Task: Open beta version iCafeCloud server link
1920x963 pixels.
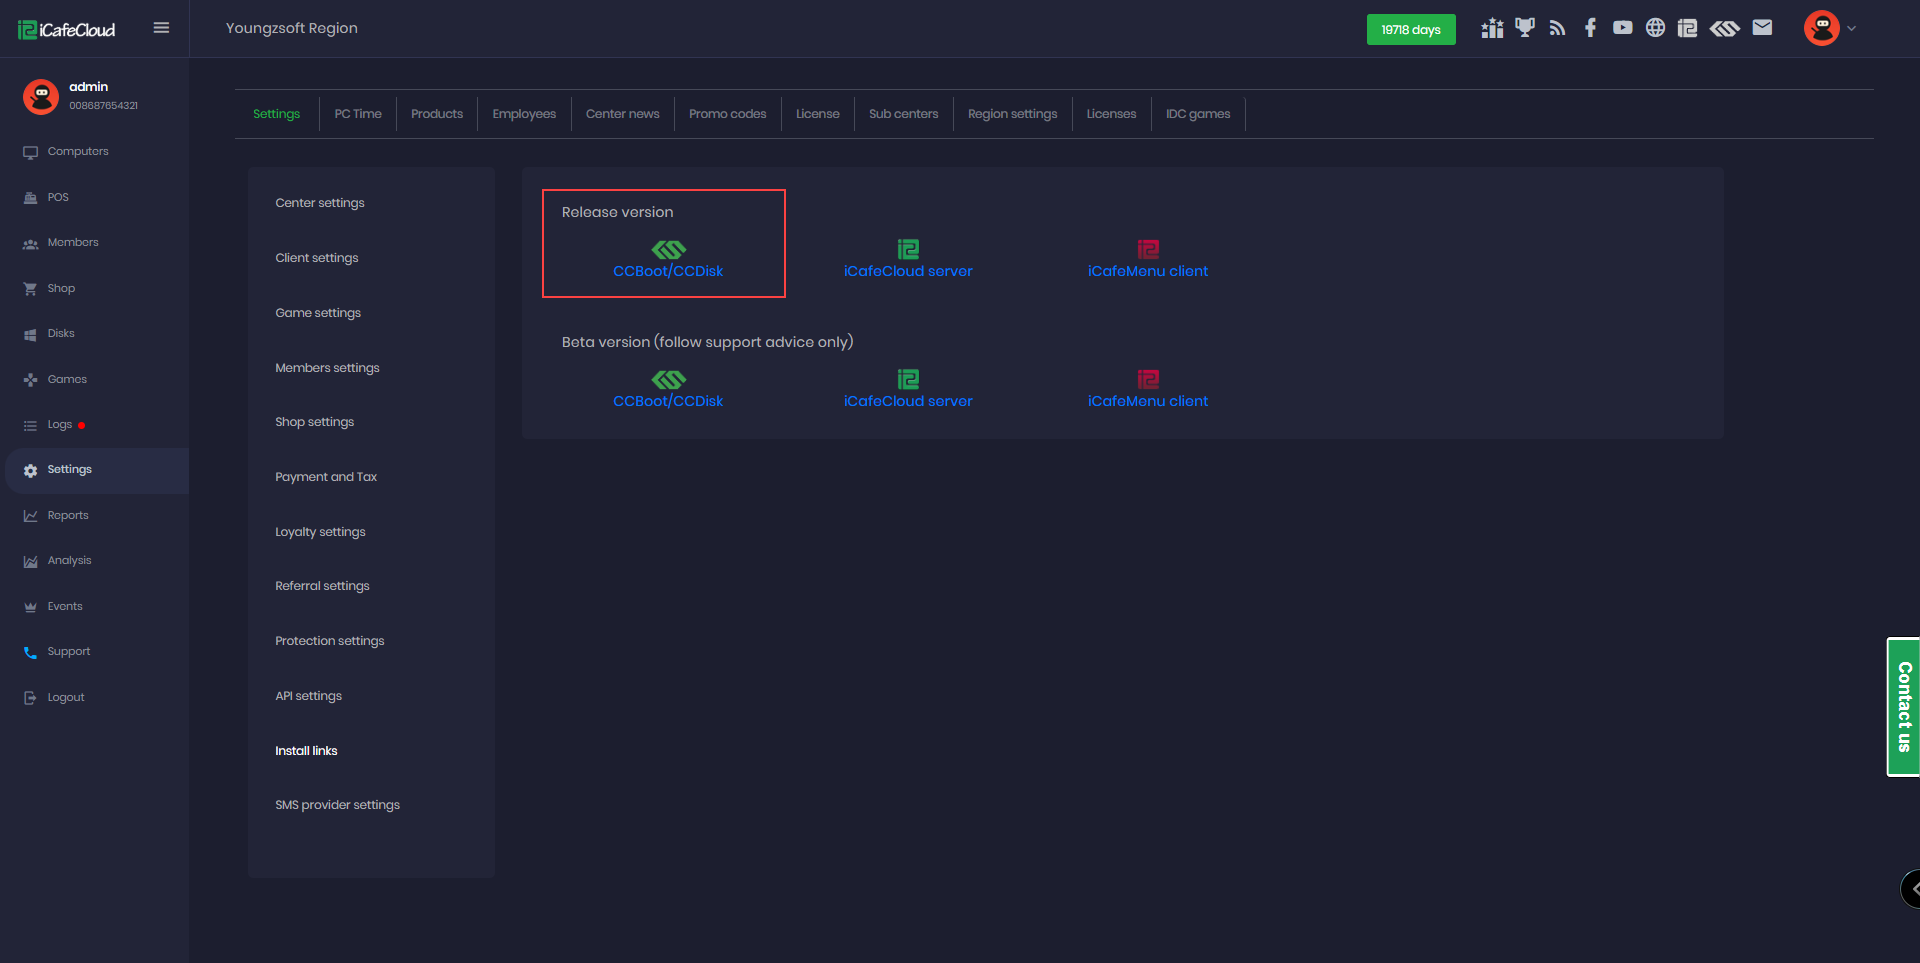Action: point(908,401)
